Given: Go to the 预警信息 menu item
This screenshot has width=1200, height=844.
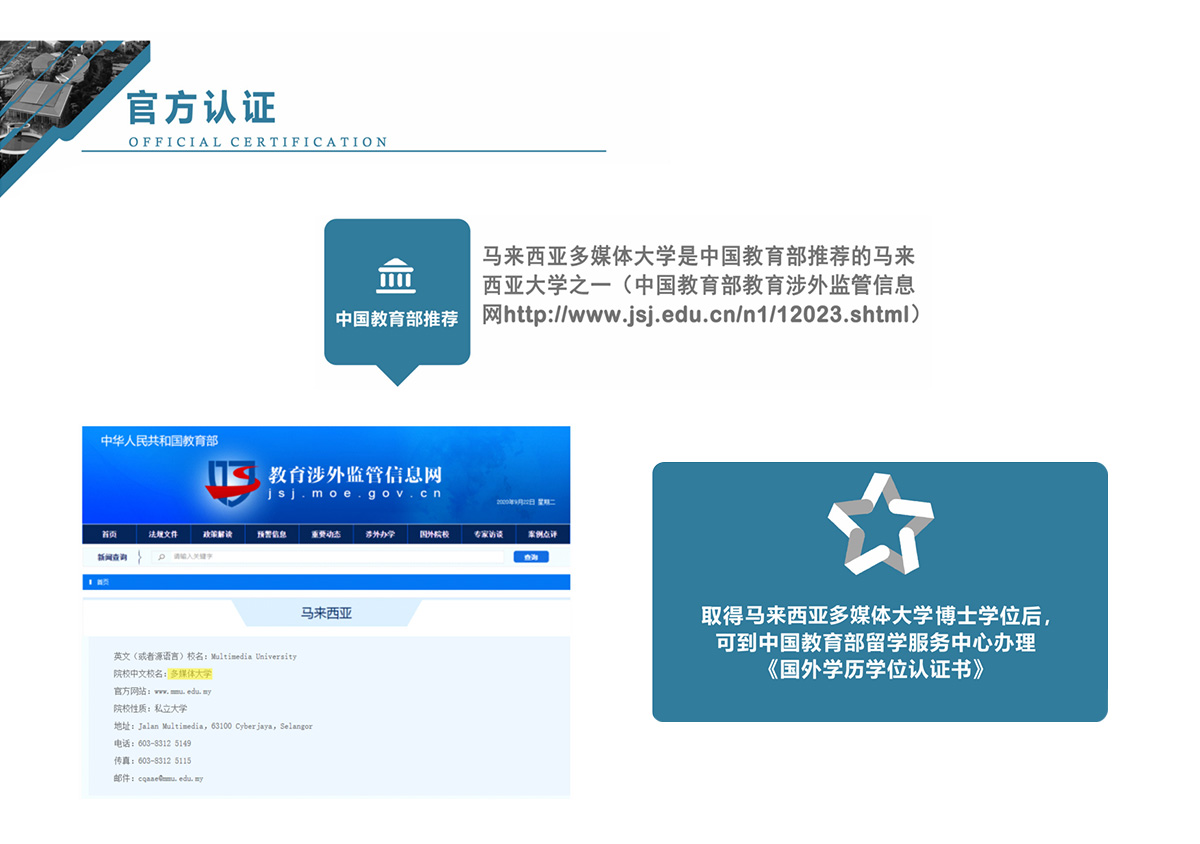Looking at the screenshot, I should [271, 534].
